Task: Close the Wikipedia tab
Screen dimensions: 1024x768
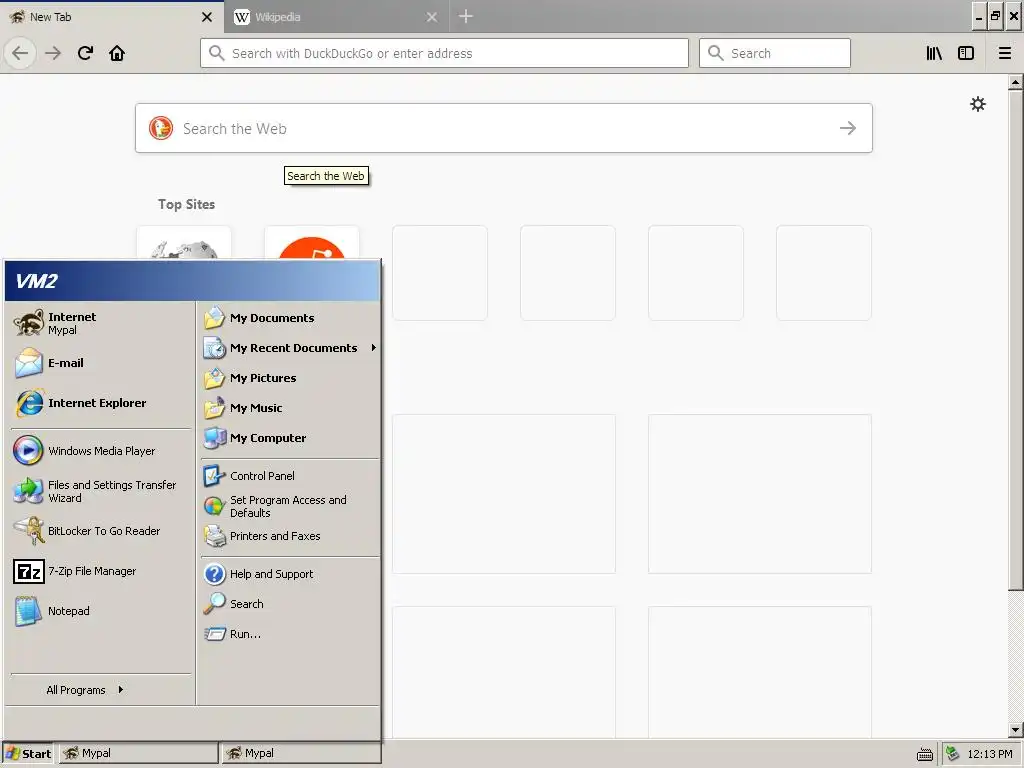Action: pos(432,17)
